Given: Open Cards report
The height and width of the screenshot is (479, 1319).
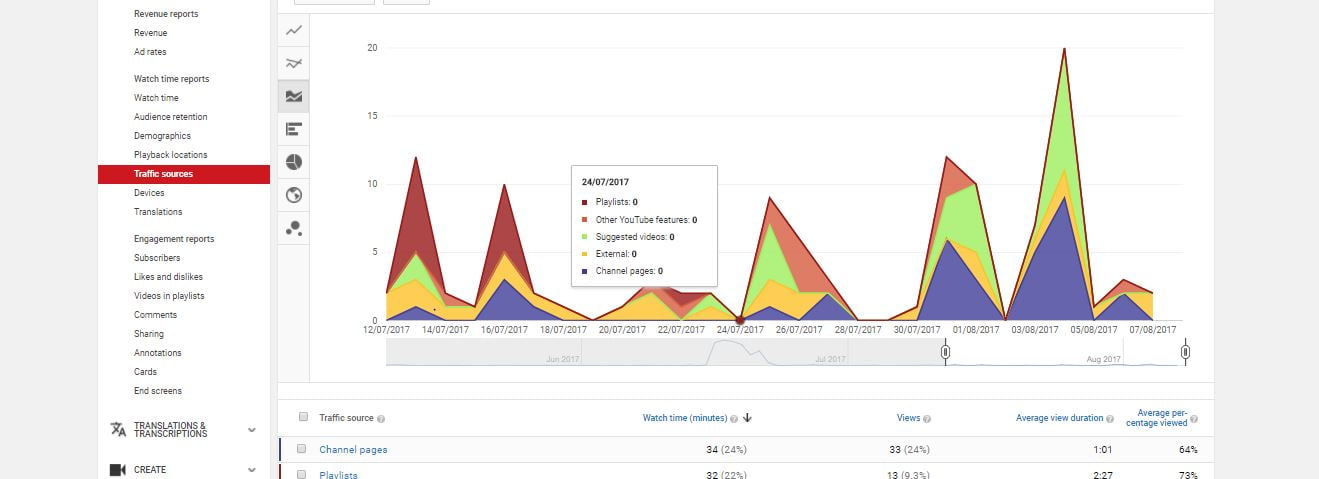Looking at the screenshot, I should 145,372.
